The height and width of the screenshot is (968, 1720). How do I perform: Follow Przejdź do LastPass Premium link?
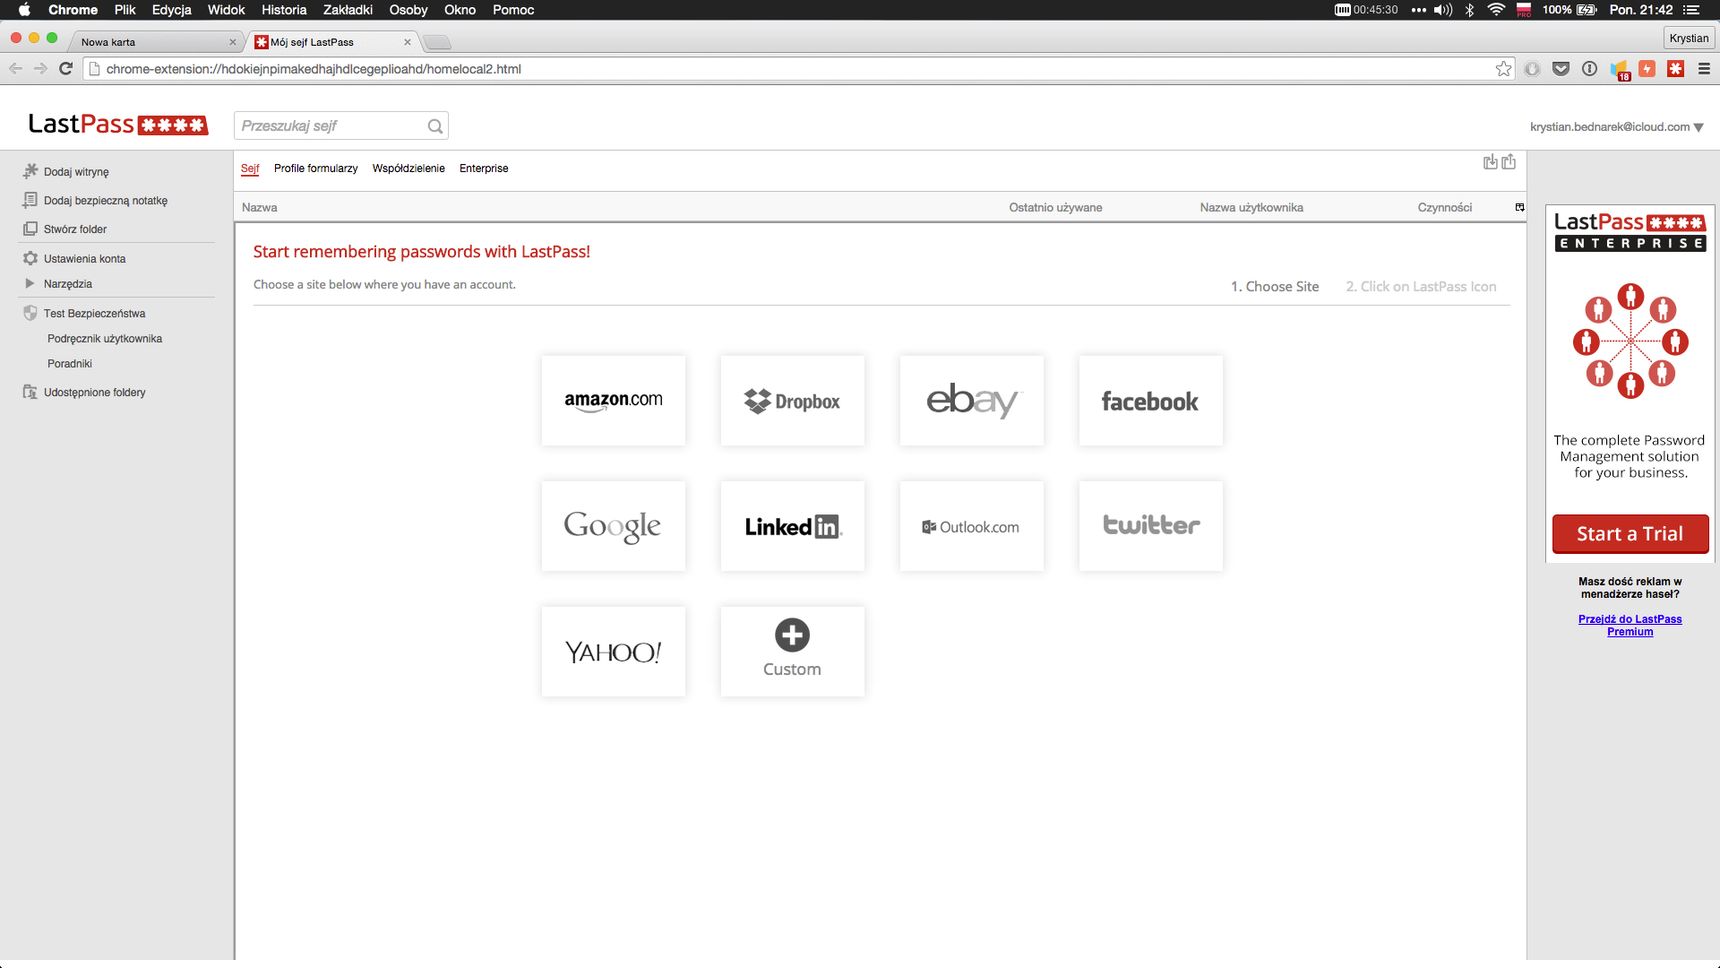1630,625
